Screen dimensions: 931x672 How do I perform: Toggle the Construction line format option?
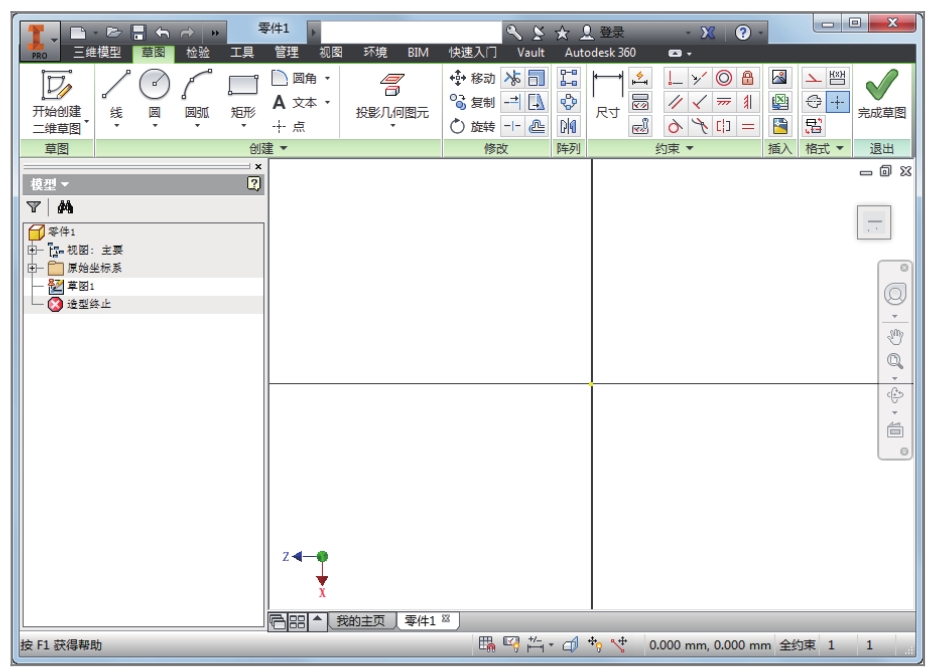point(813,78)
